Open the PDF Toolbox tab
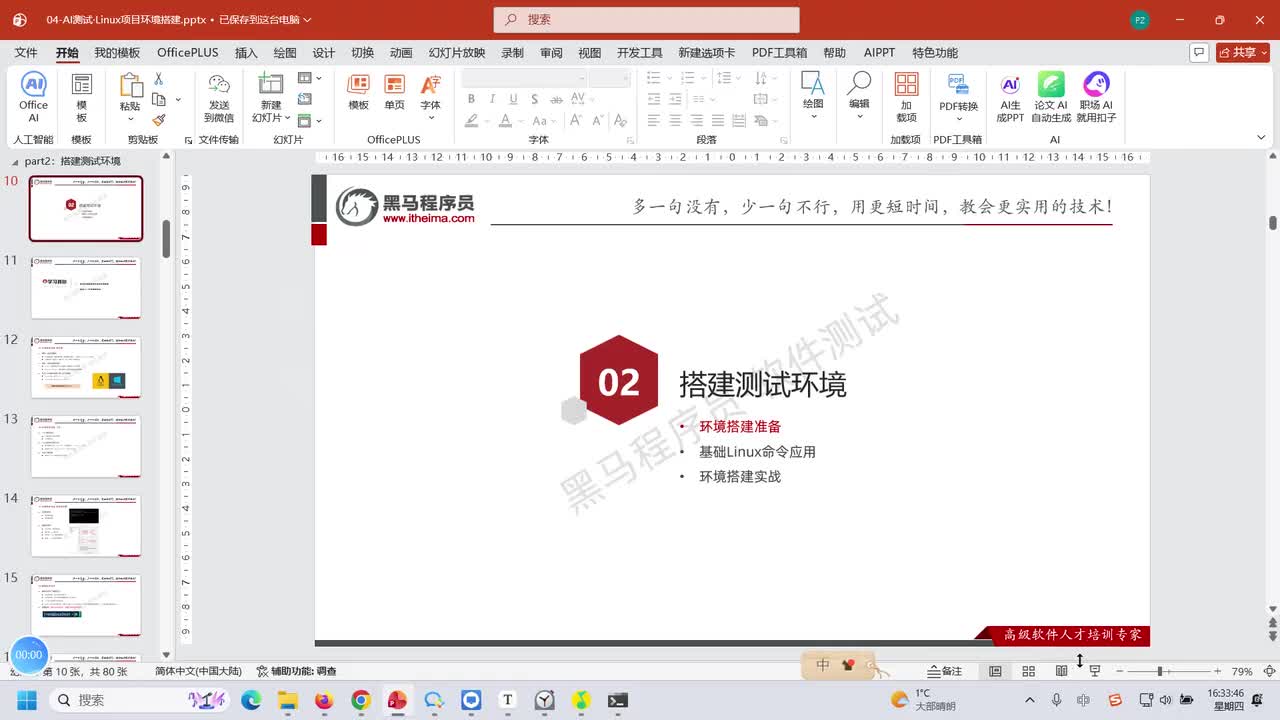 [779, 52]
